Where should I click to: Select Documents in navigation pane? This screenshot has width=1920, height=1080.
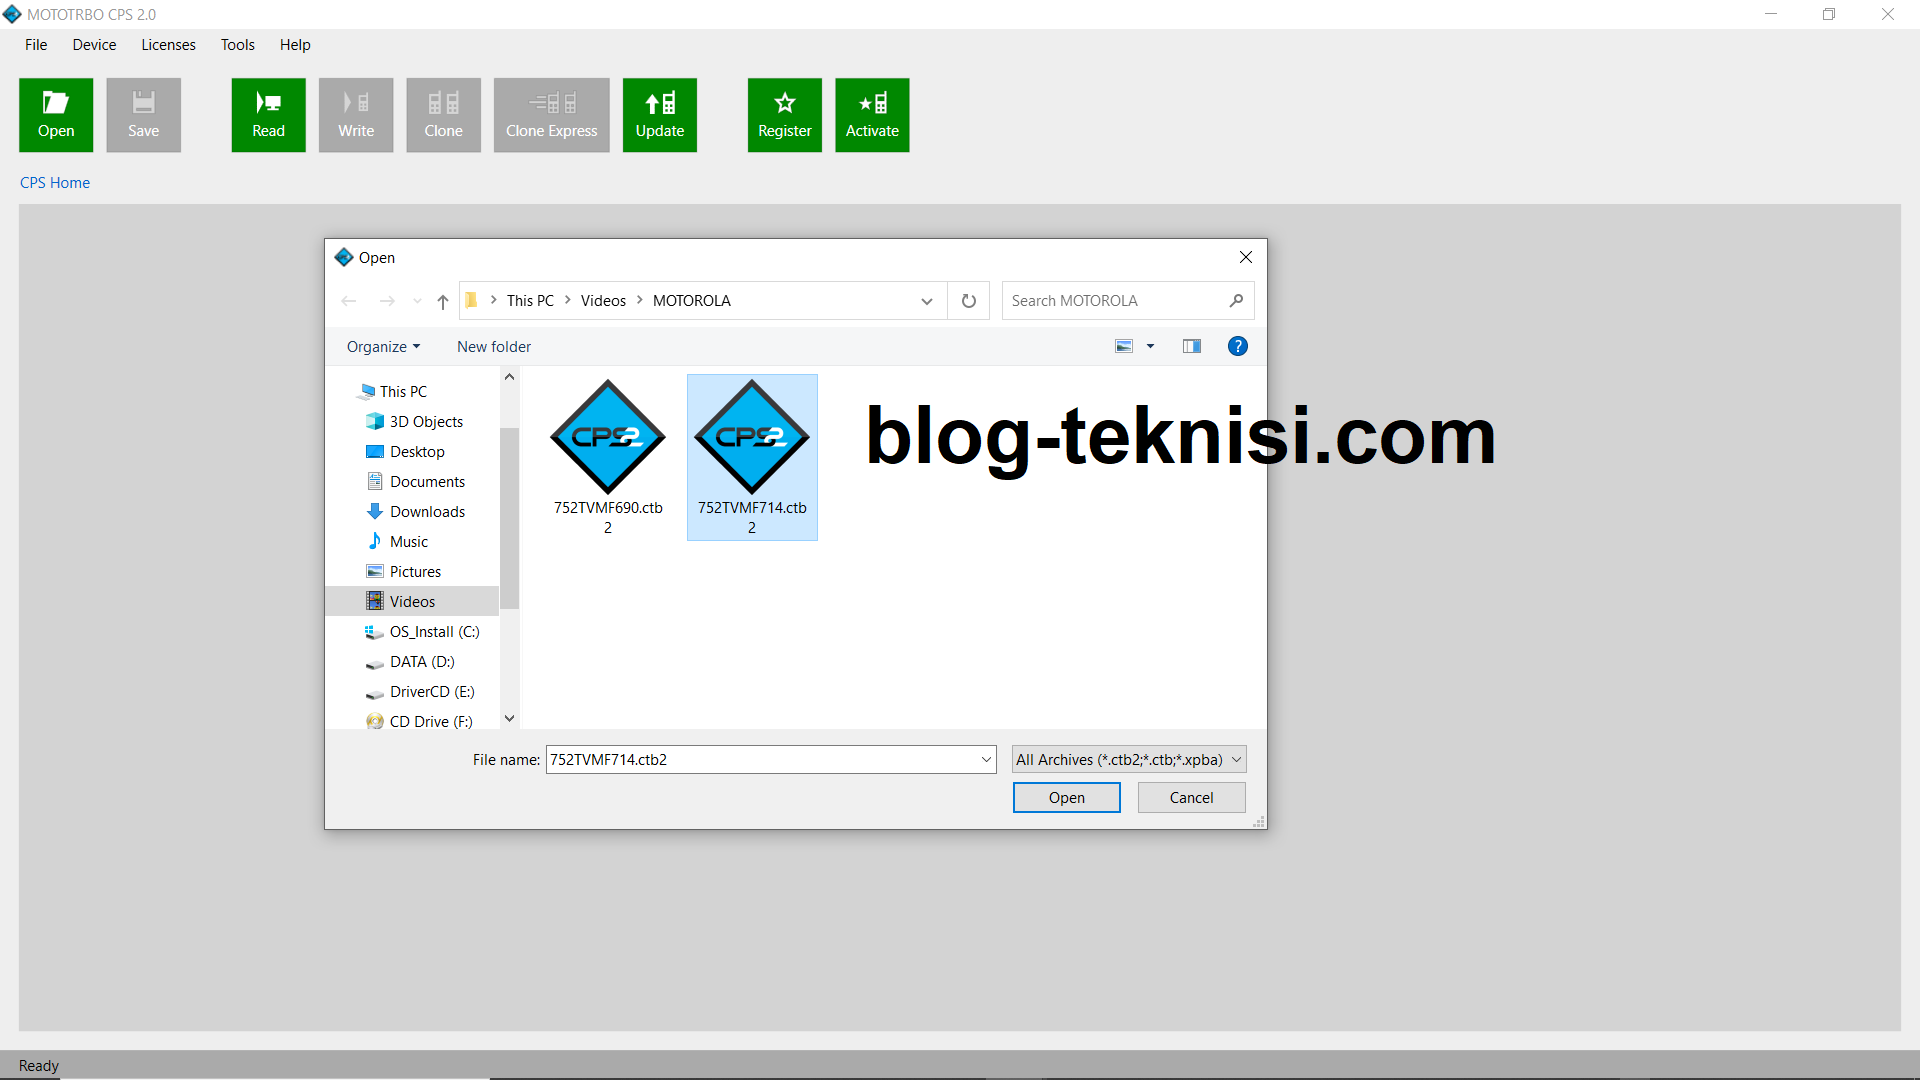pyautogui.click(x=427, y=481)
